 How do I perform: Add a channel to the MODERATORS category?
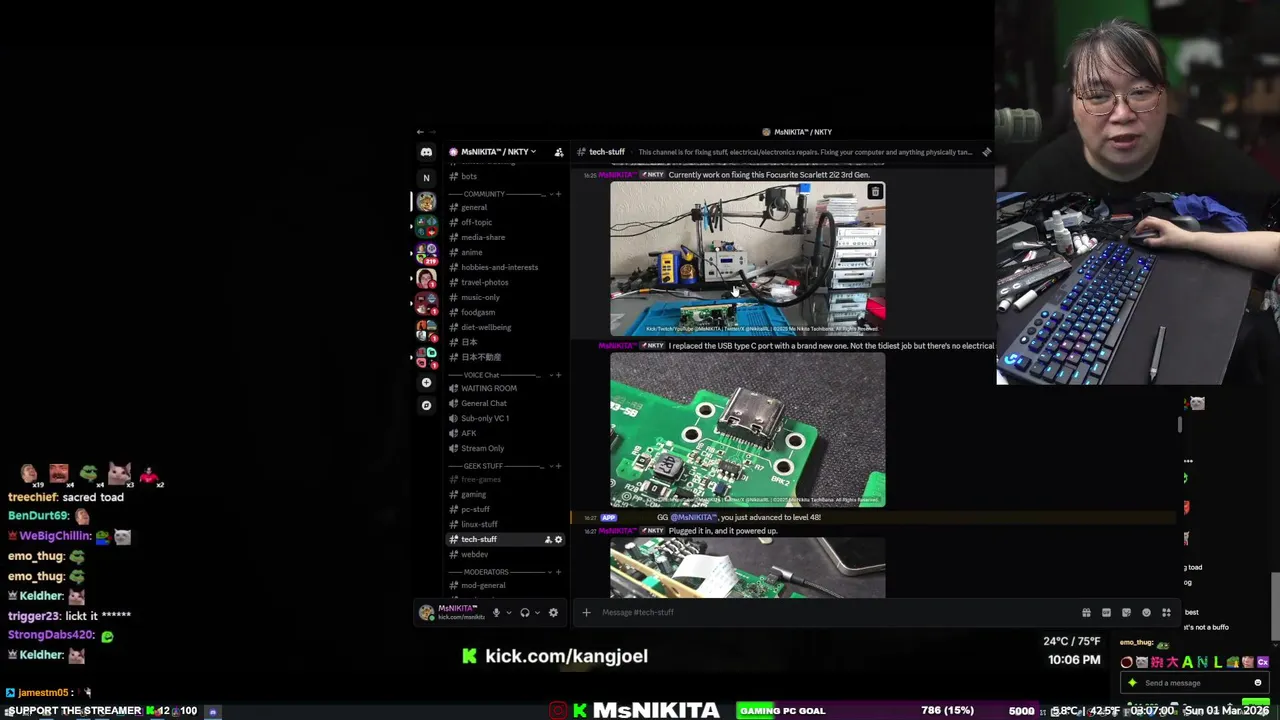click(558, 572)
